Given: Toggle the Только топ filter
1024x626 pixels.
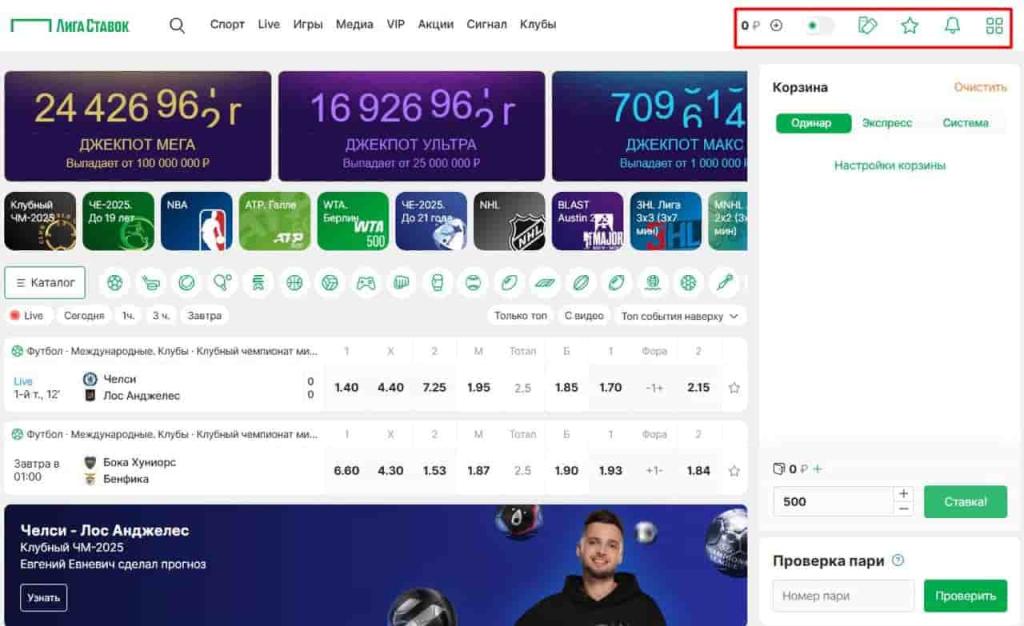Looking at the screenshot, I should click(x=520, y=316).
